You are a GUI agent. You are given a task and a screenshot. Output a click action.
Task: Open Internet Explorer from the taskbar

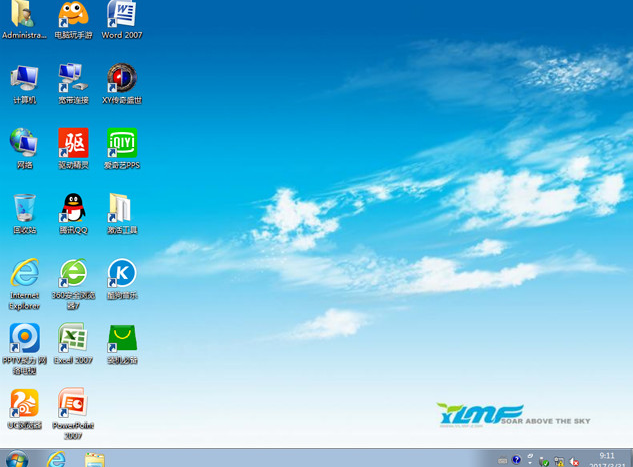(56, 459)
